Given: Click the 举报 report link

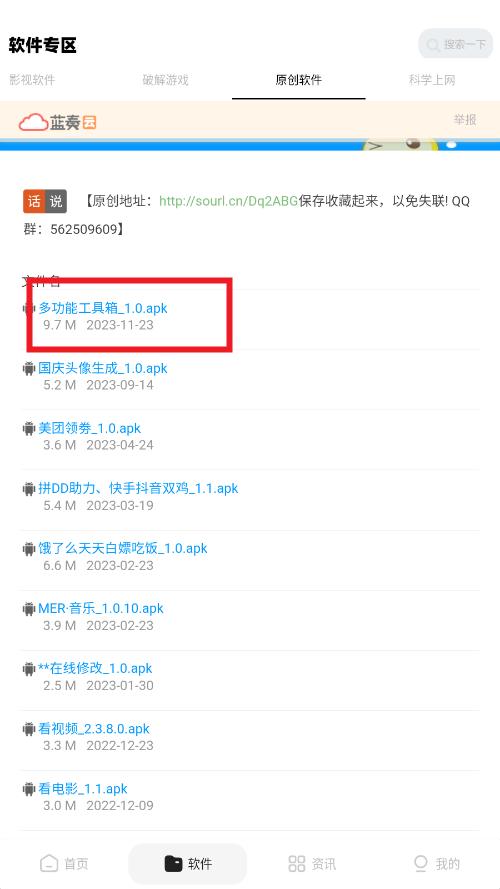Looking at the screenshot, I should [x=465, y=120].
